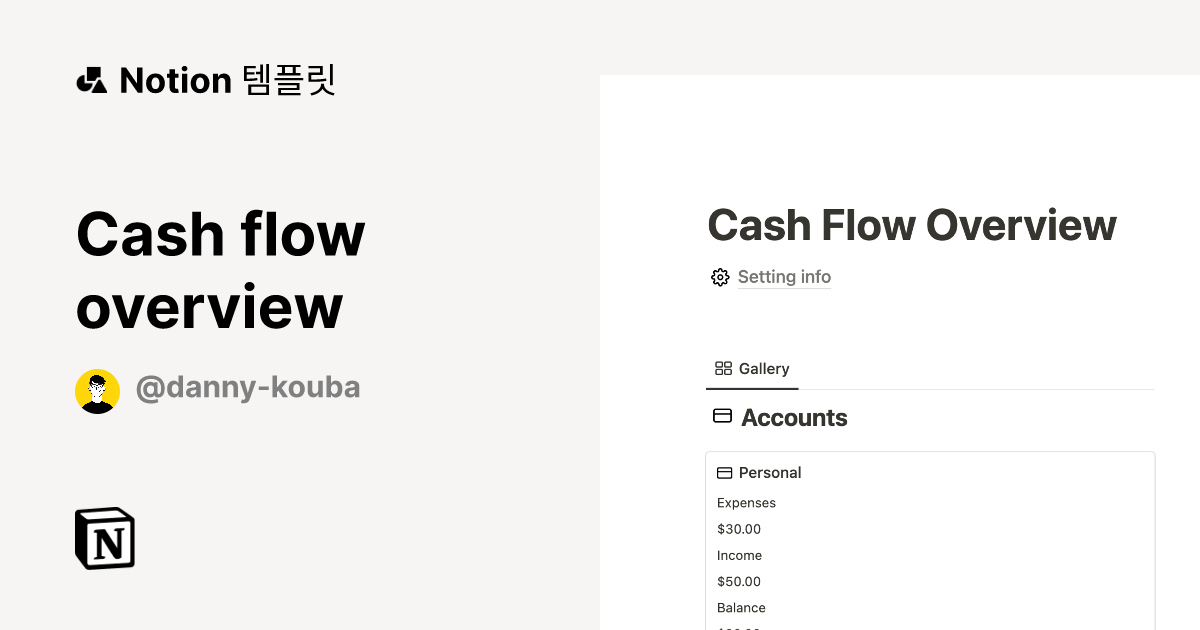Screen dimensions: 1200x630
Task: Click the shapes icon before 템플릿 wordmark
Action: (91, 80)
